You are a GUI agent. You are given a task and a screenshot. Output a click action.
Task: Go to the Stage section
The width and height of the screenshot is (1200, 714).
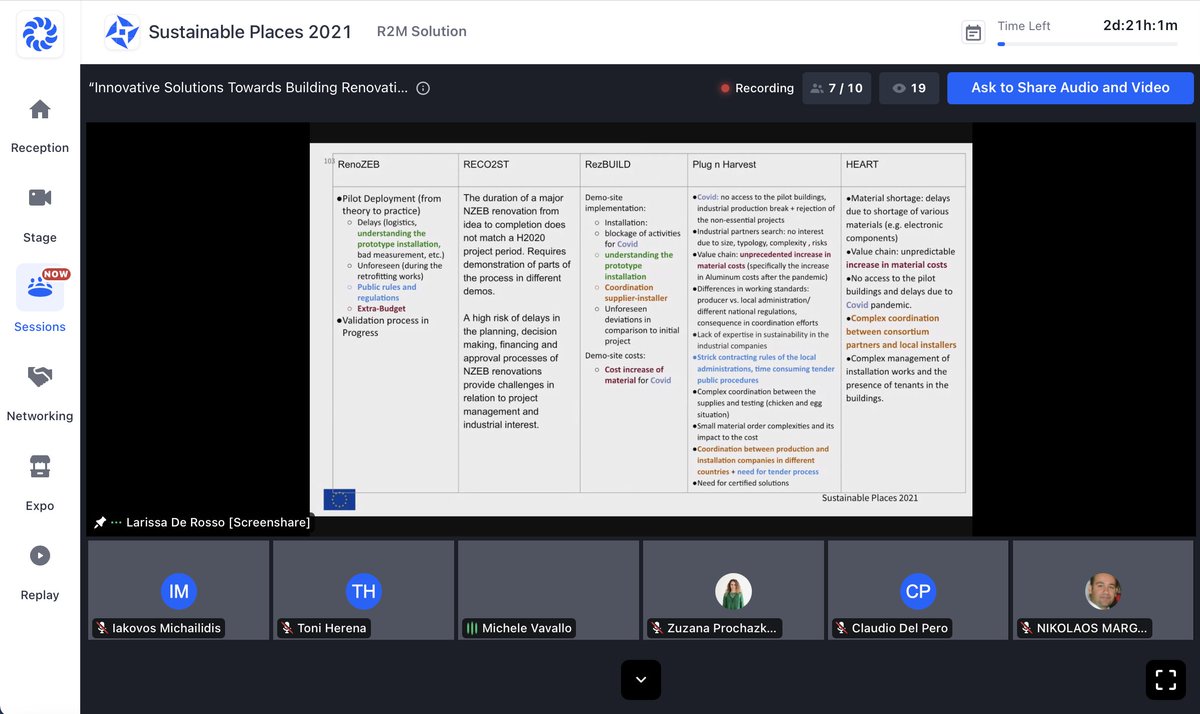[40, 216]
